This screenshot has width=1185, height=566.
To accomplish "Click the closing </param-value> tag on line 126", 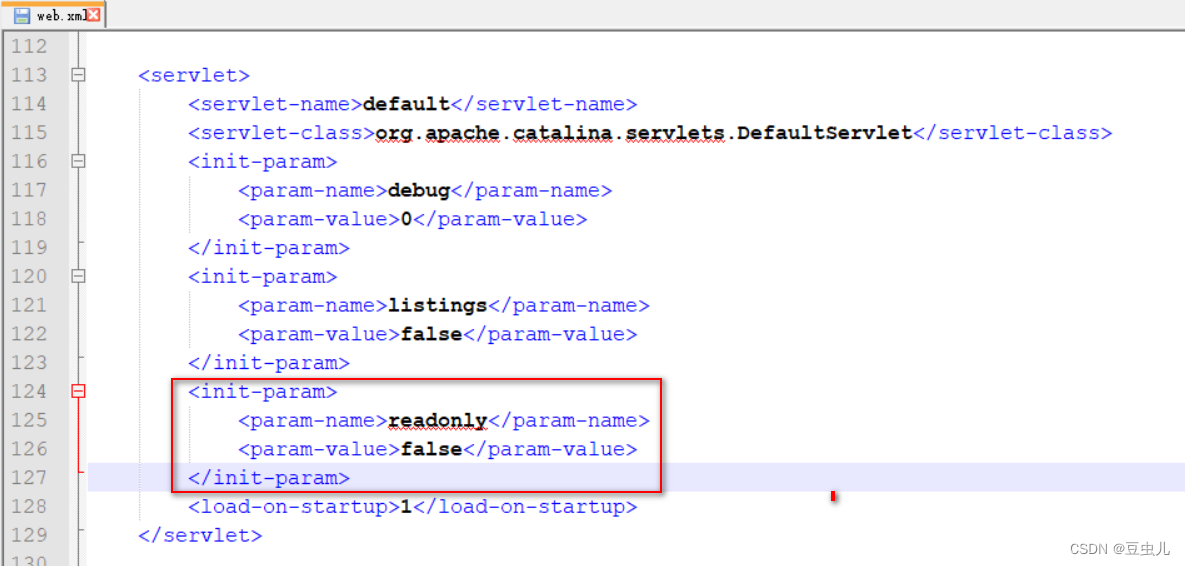I will (x=549, y=449).
